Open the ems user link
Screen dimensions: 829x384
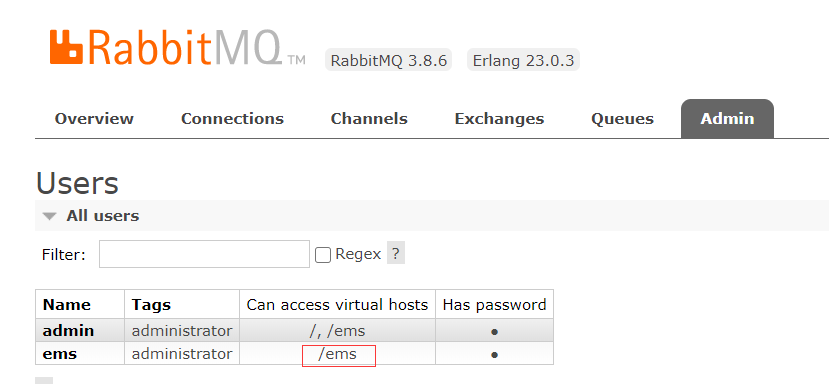point(60,354)
